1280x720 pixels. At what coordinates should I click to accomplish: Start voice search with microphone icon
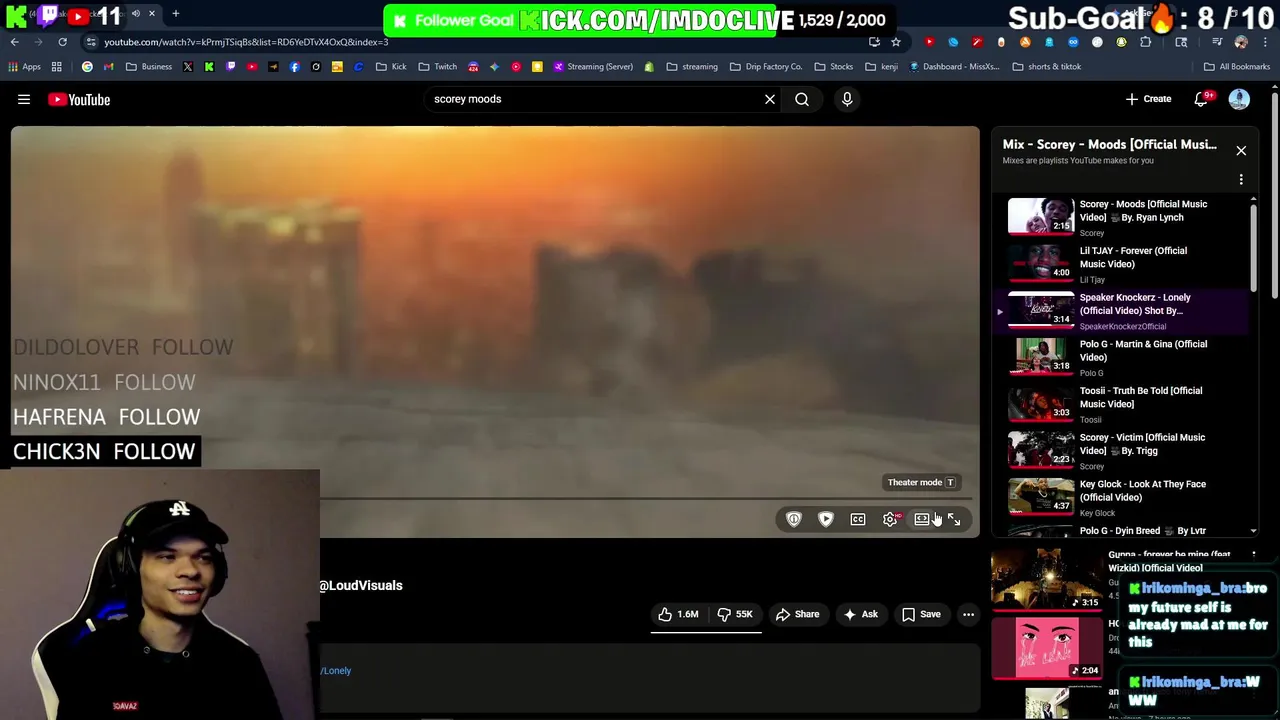[x=847, y=99]
